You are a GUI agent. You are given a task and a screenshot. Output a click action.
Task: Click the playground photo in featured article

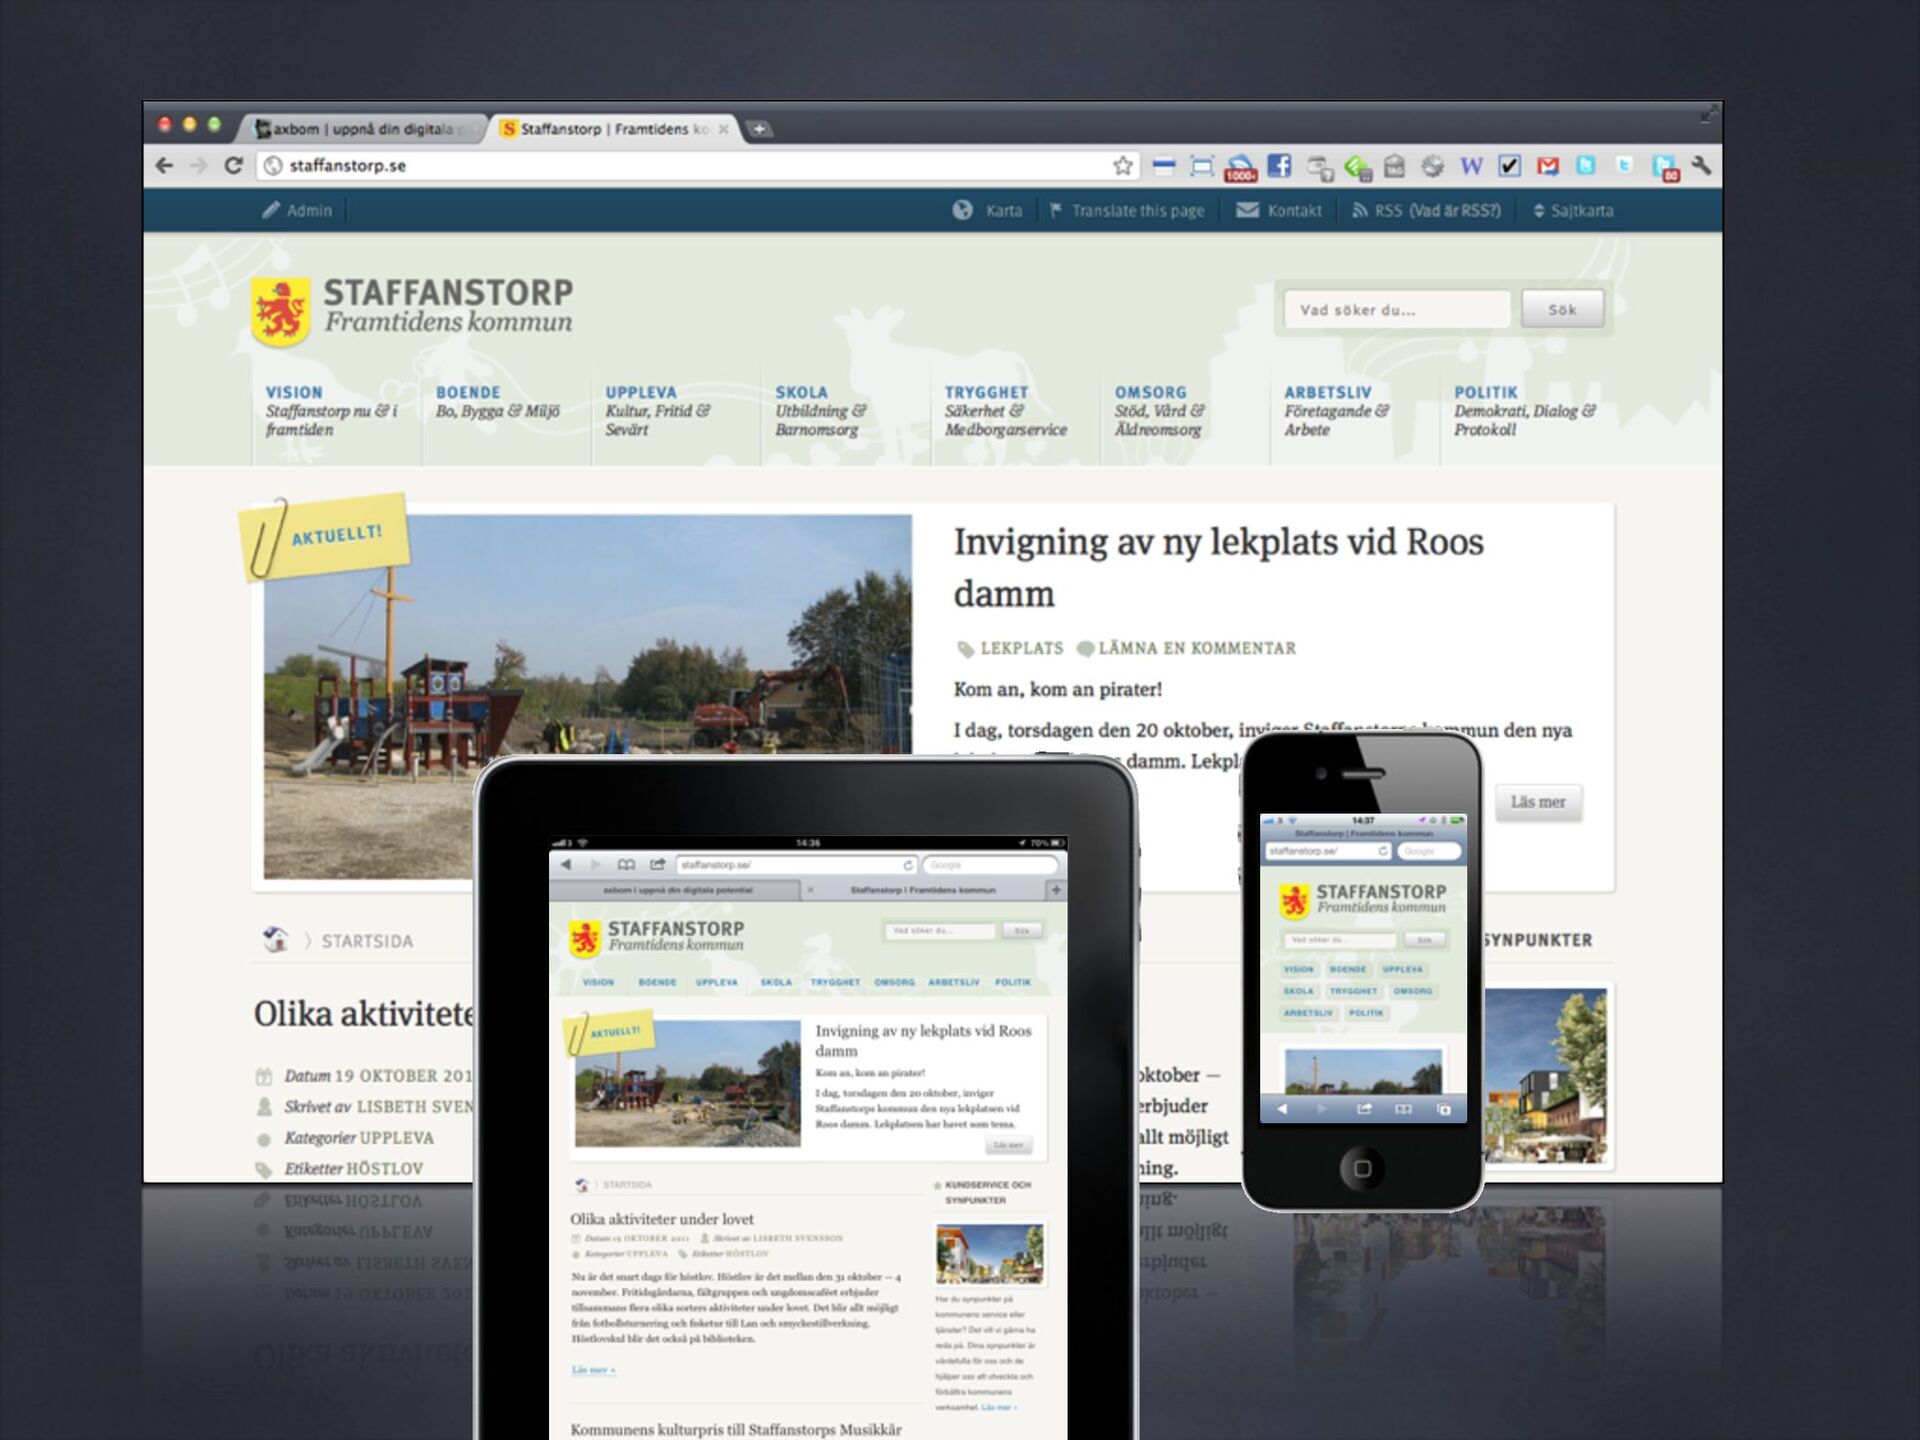587,696
